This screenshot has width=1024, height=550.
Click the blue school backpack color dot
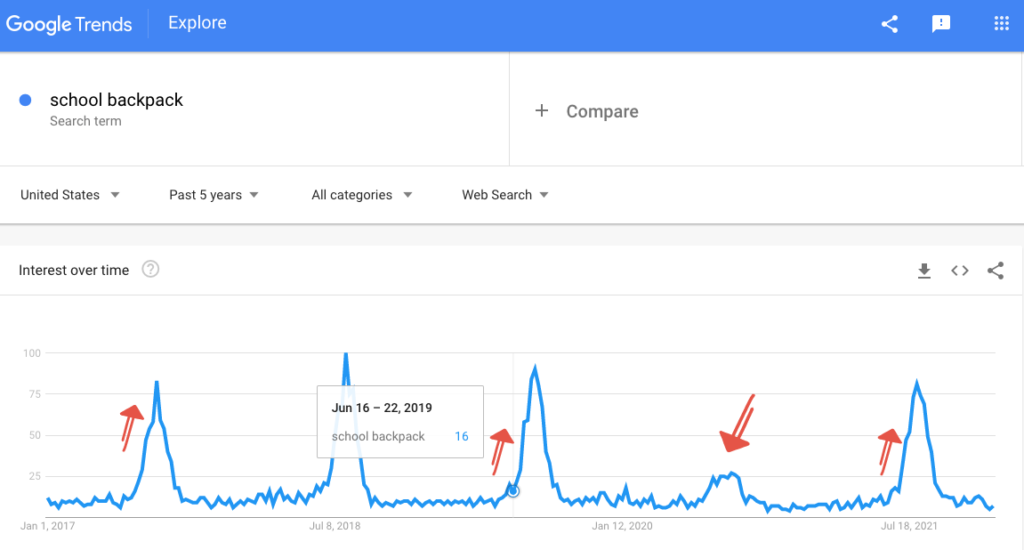click(26, 100)
